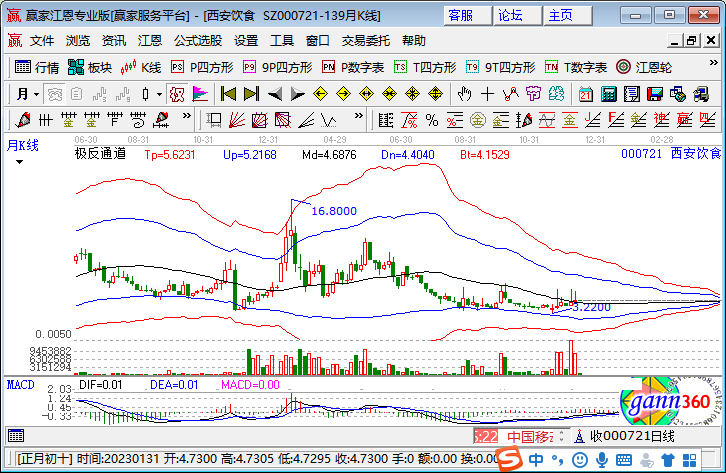Open the 公式选股 menu
726x473 pixels.
tap(198, 41)
